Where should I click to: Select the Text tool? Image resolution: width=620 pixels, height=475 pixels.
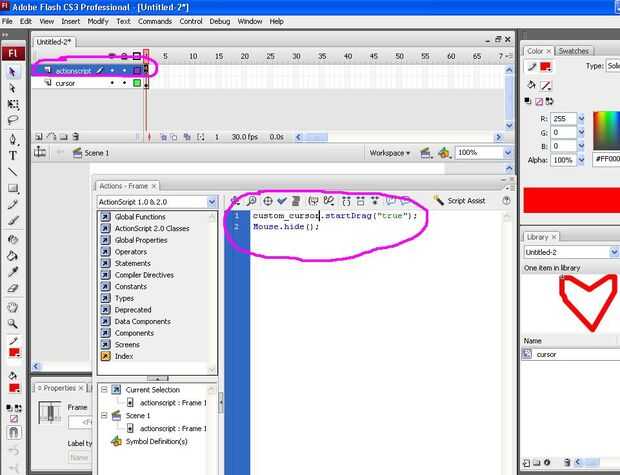point(13,155)
